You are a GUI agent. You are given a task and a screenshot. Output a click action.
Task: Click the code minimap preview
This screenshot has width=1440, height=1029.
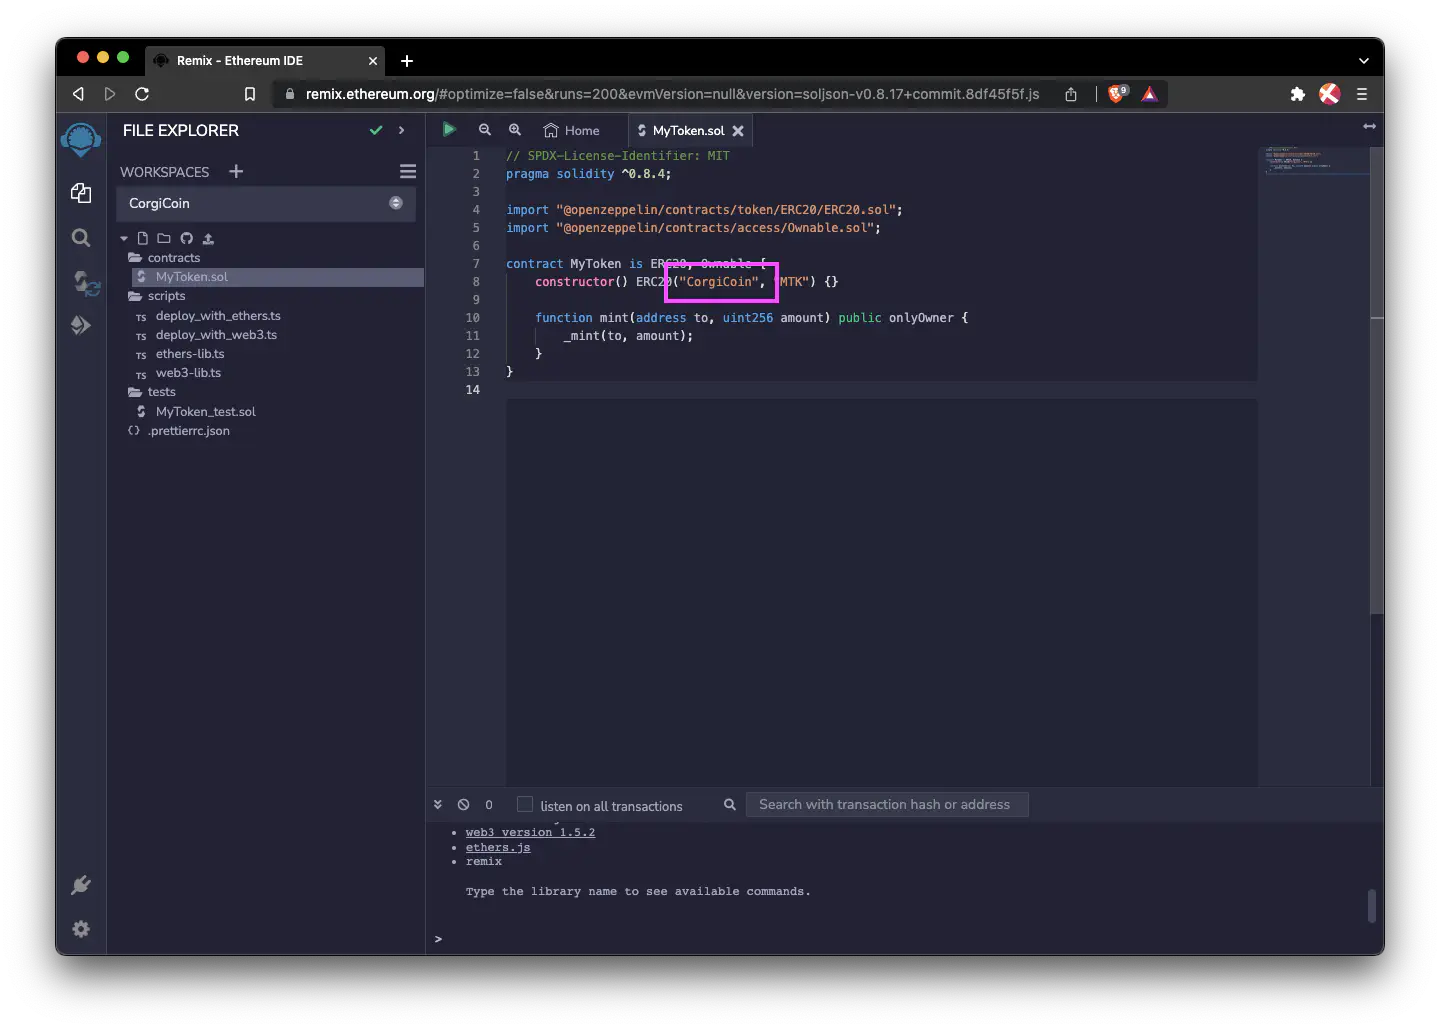1313,161
